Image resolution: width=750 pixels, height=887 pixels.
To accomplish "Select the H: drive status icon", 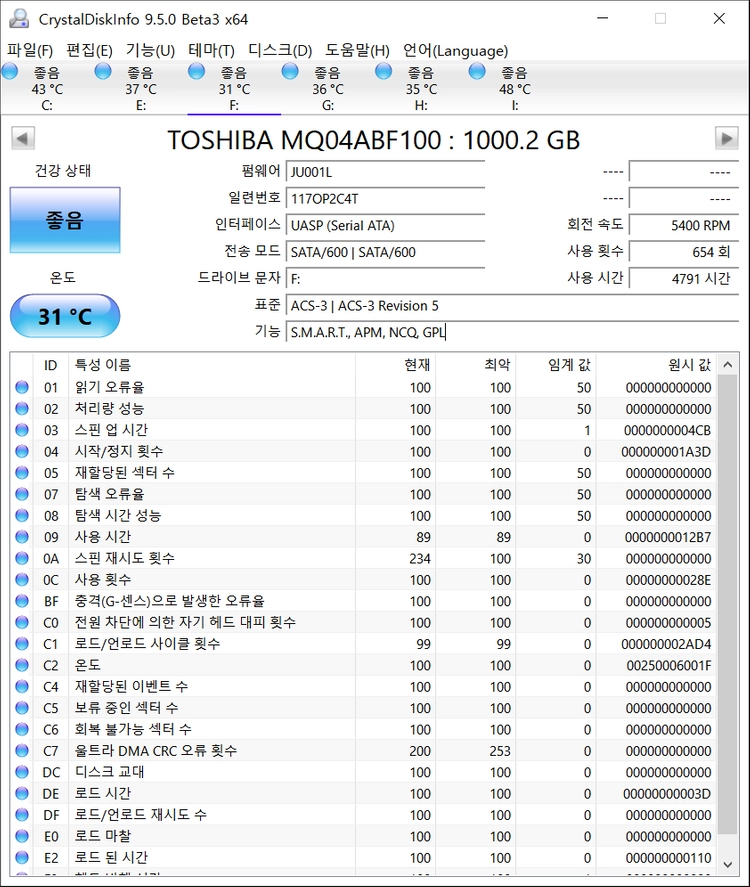I will (x=383, y=71).
